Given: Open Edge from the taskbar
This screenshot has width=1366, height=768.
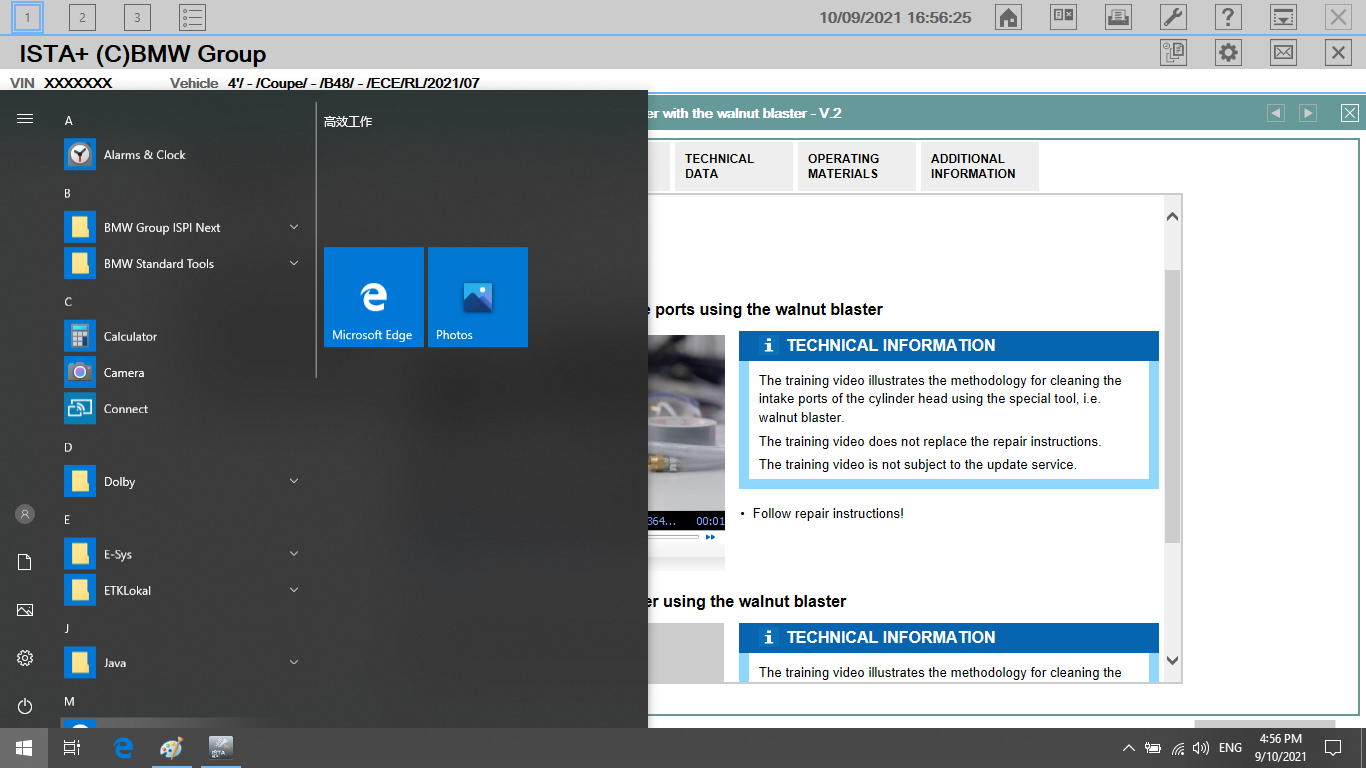Looking at the screenshot, I should [x=123, y=748].
